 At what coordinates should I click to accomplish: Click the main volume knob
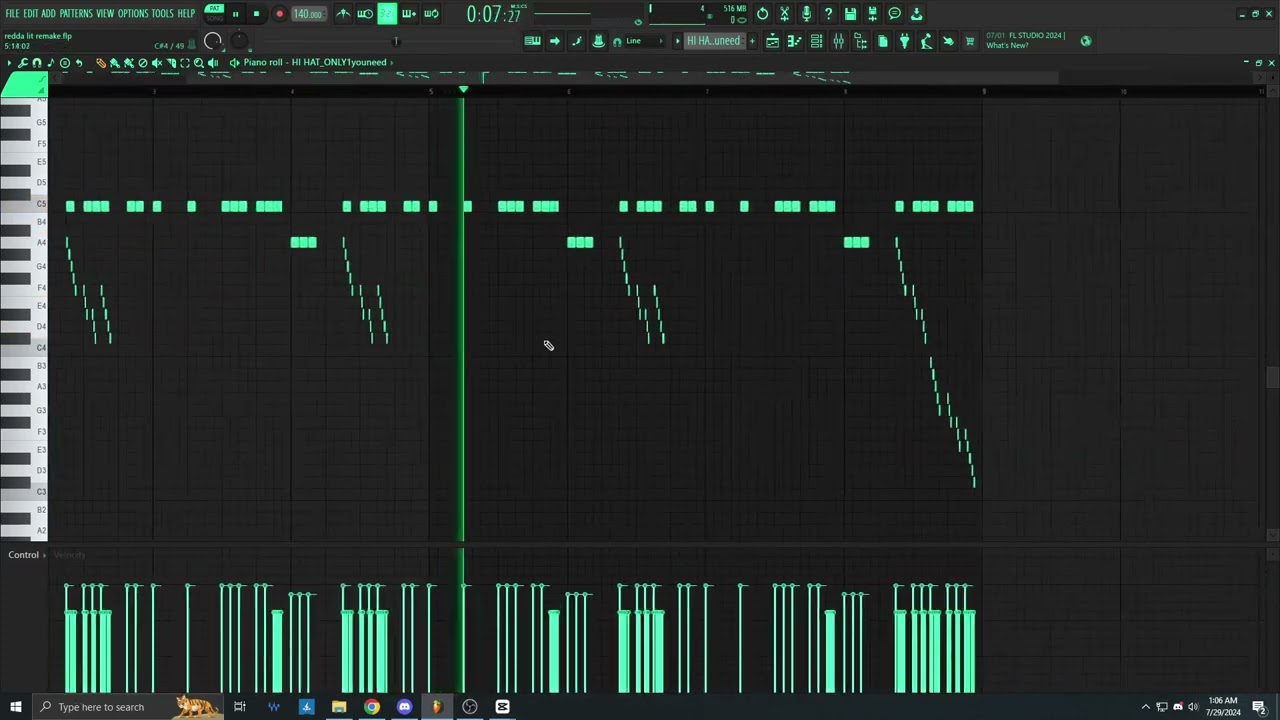(213, 41)
